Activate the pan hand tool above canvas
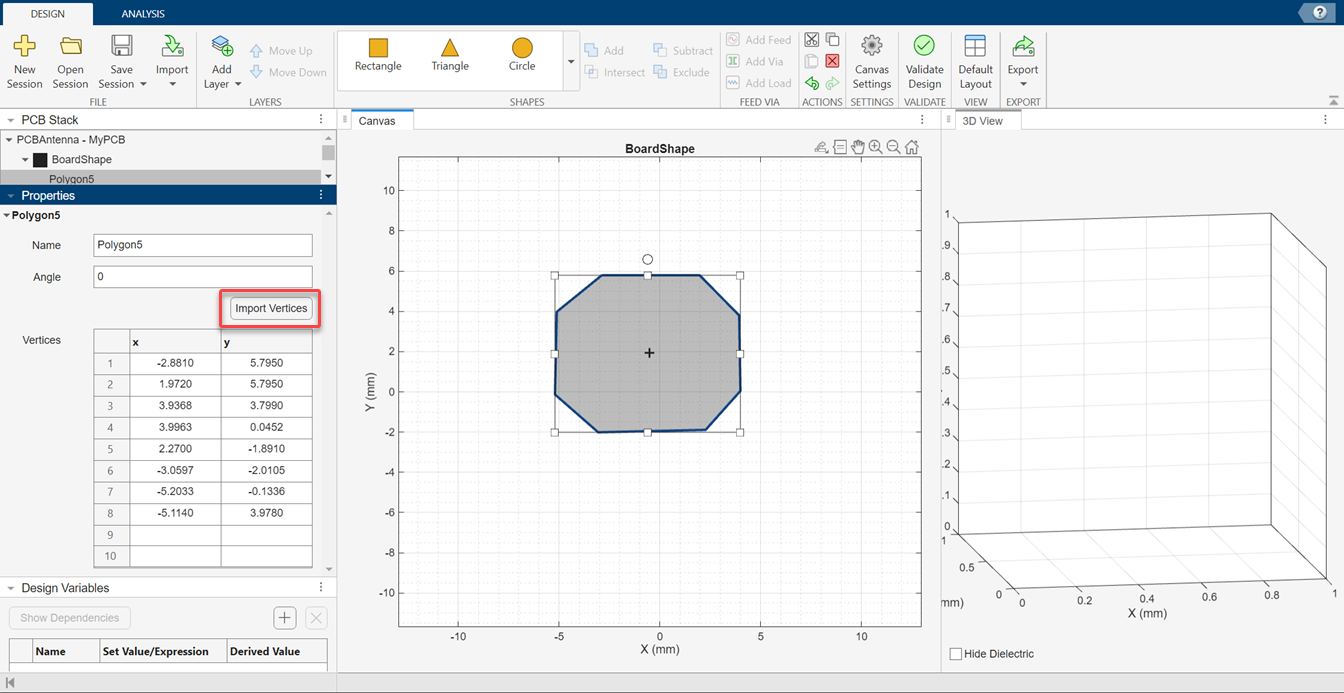 click(x=857, y=146)
